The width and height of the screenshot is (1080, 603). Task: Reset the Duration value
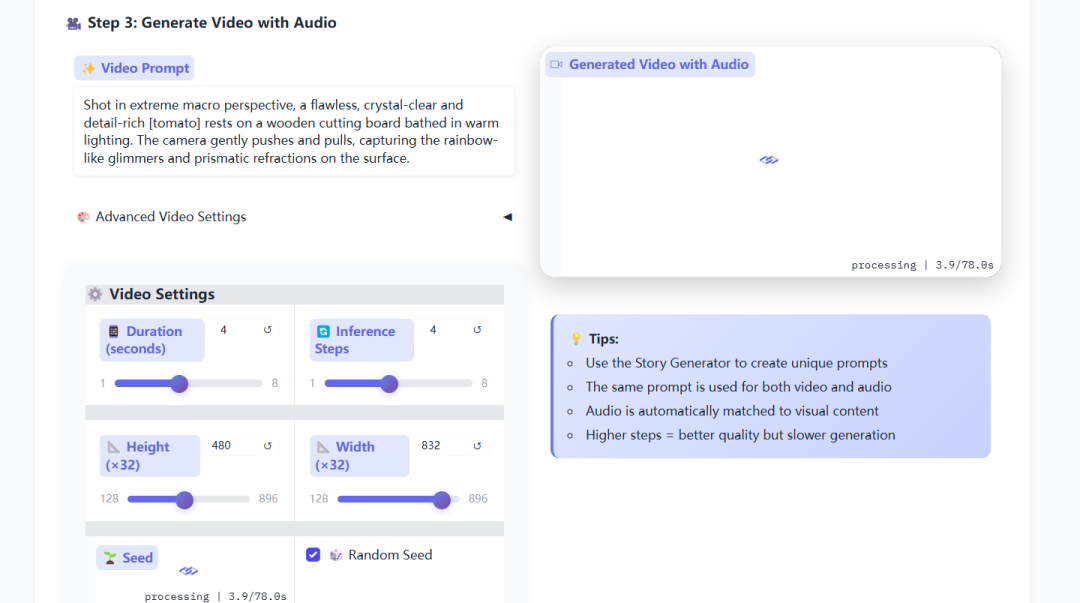point(267,330)
